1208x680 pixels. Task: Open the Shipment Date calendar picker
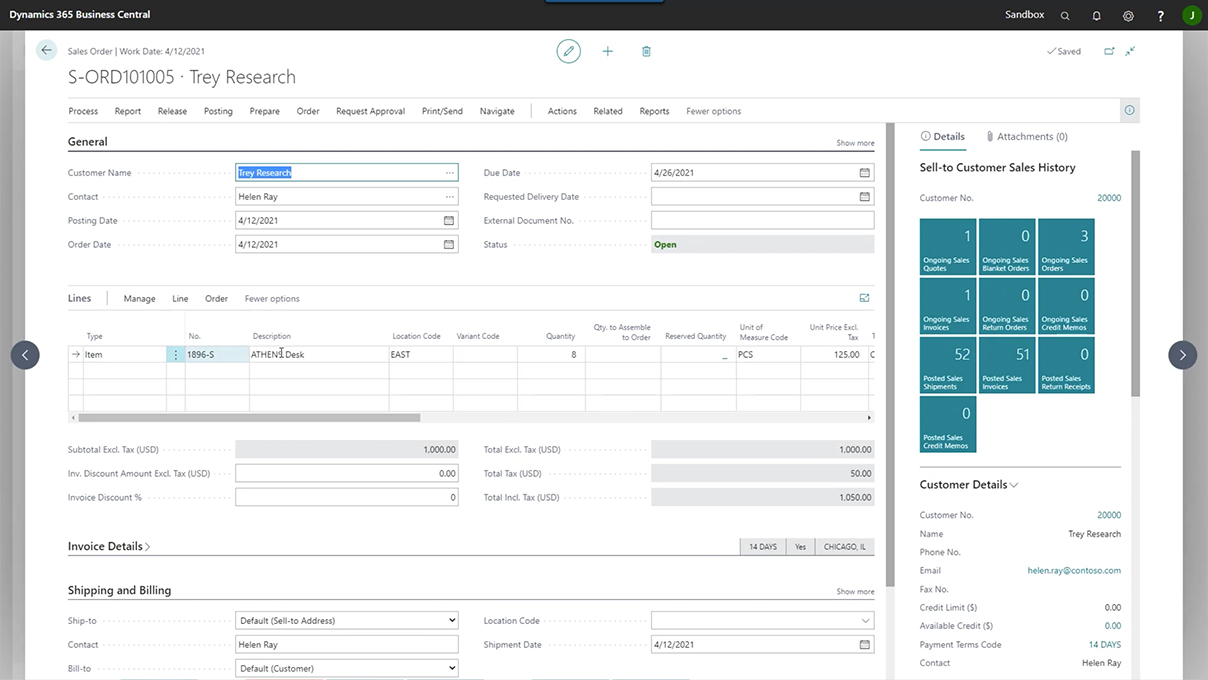(864, 645)
